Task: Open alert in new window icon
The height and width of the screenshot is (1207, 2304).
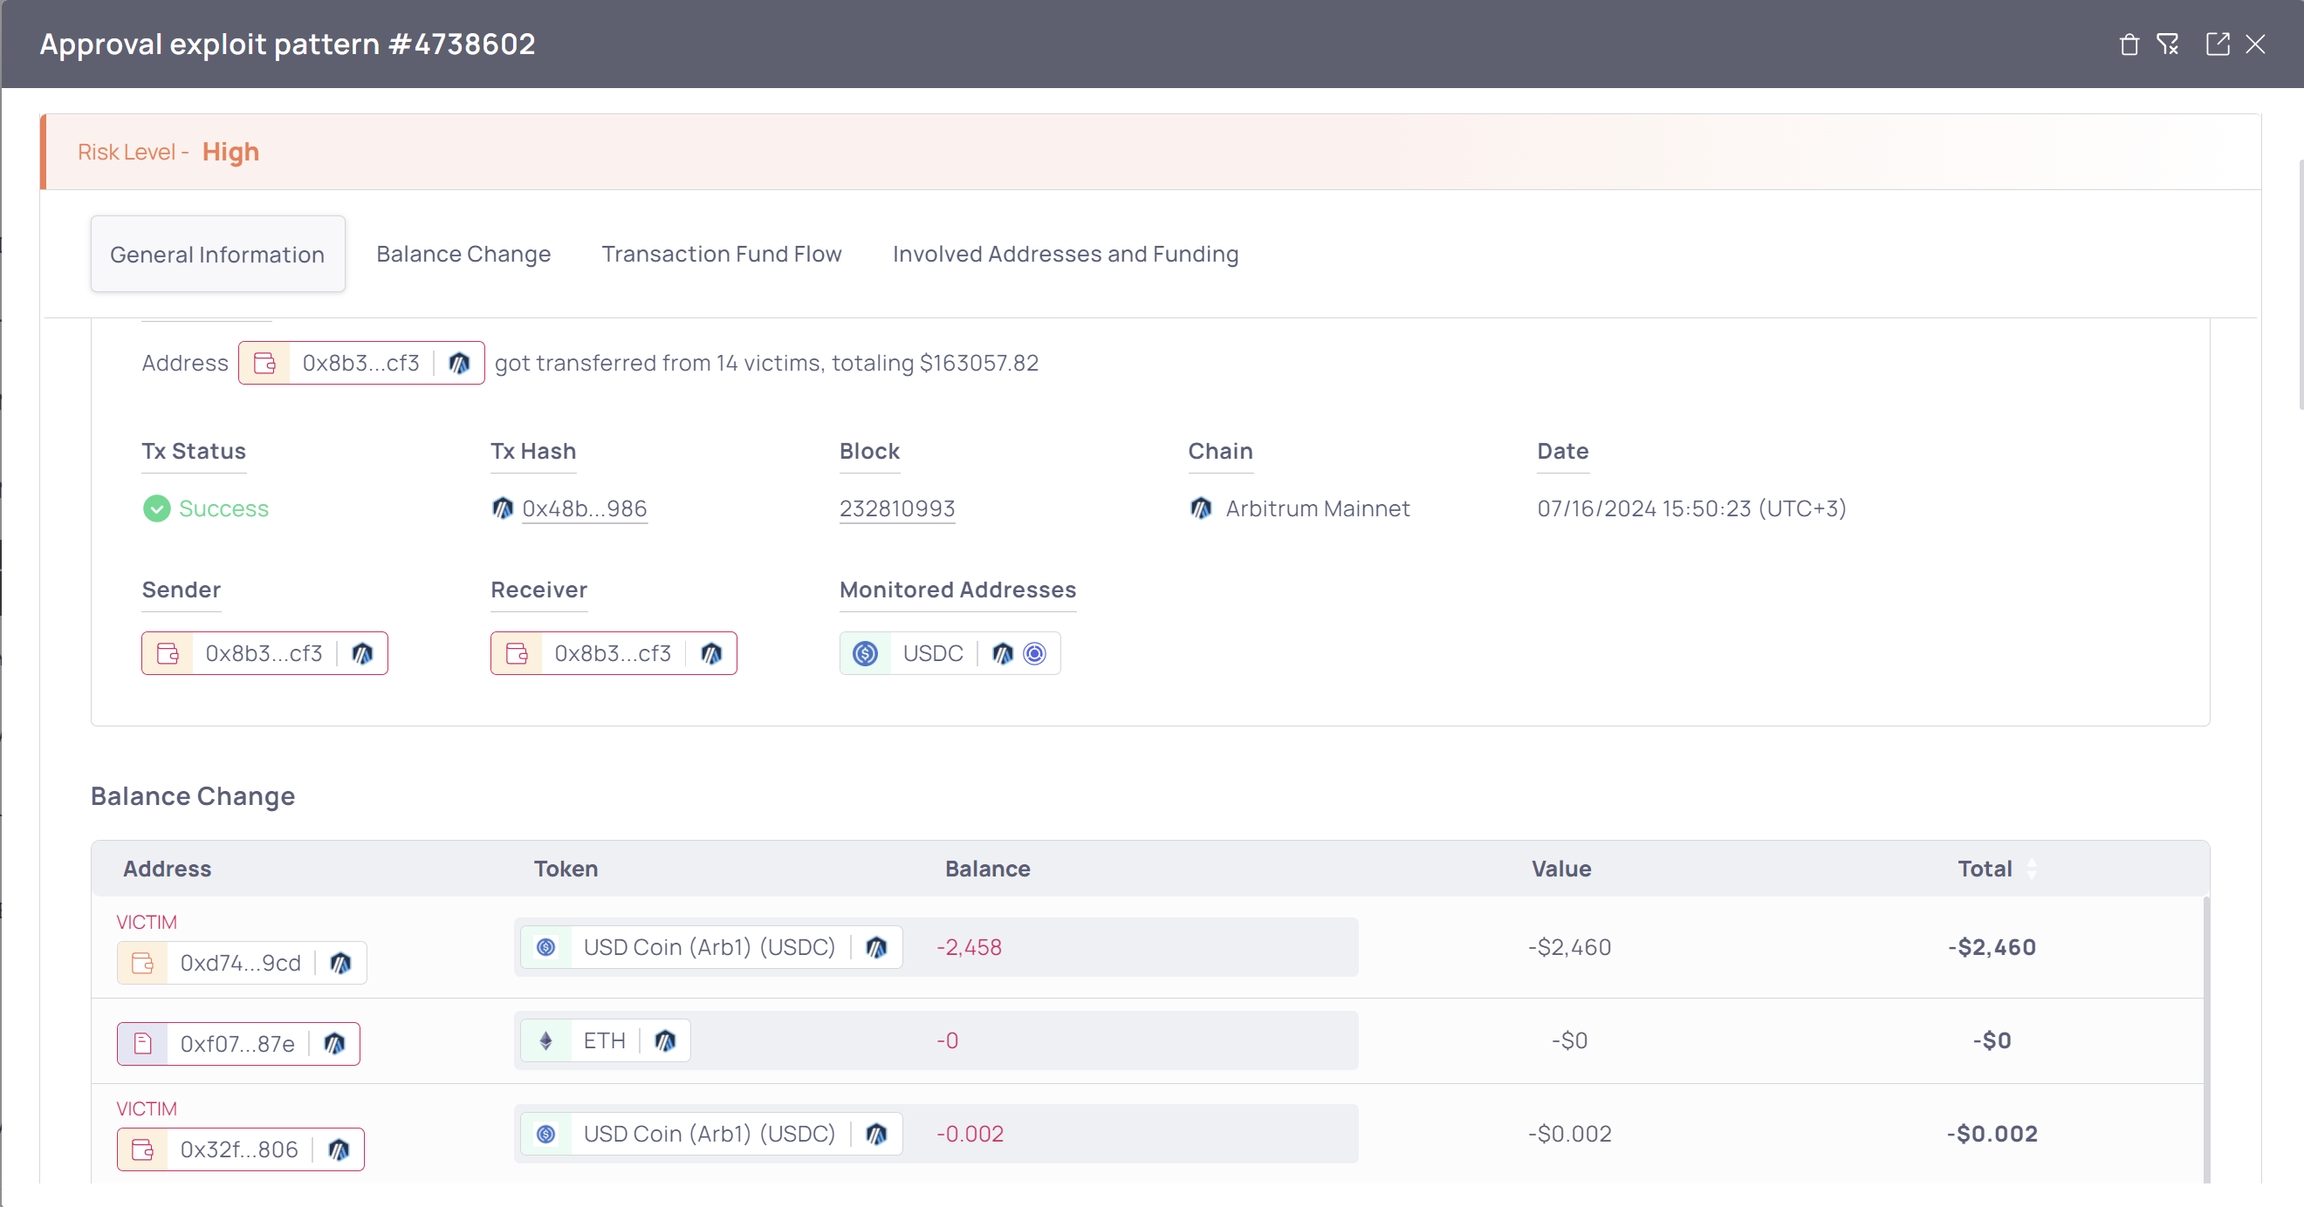Action: pos(2217,45)
